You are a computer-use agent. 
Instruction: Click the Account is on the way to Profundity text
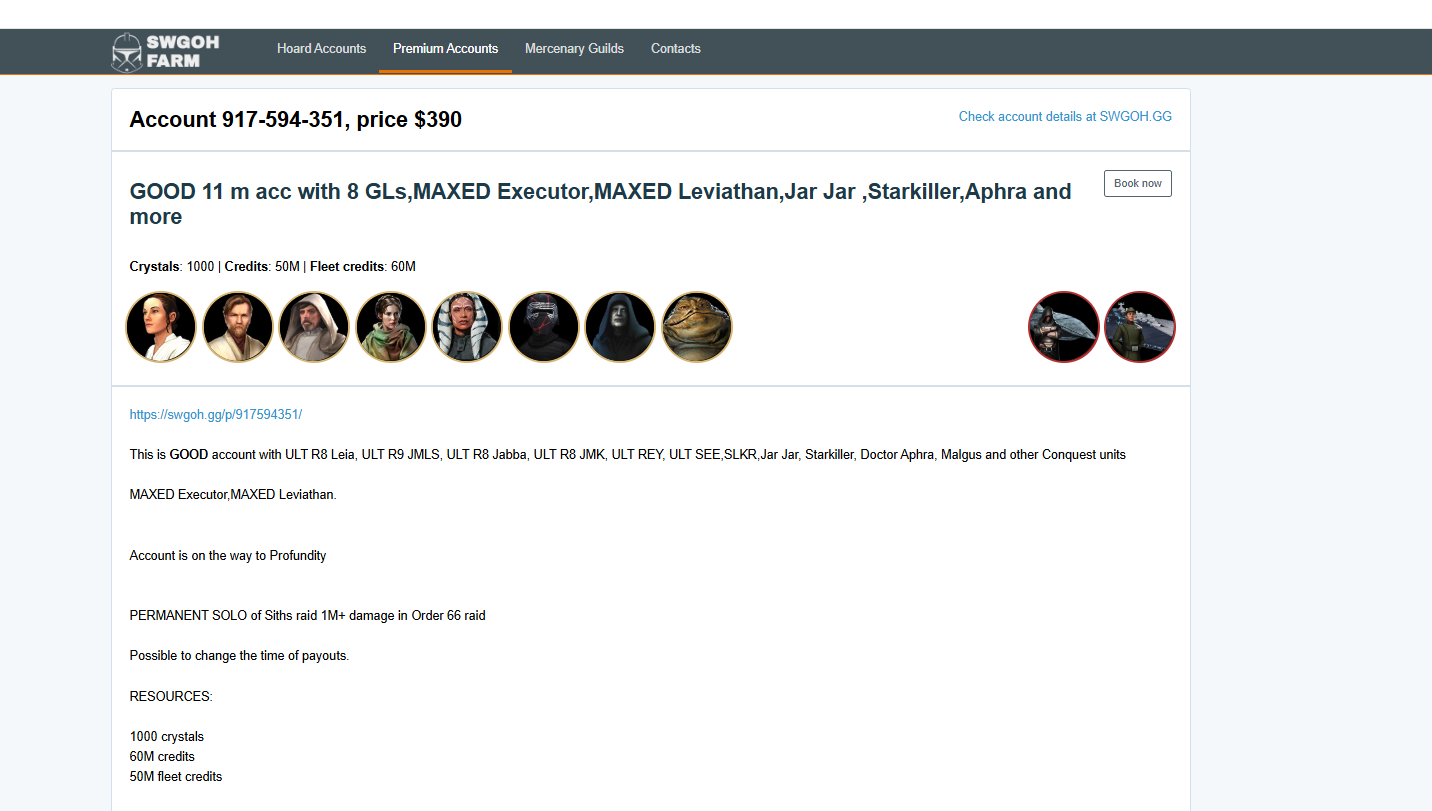click(x=228, y=555)
